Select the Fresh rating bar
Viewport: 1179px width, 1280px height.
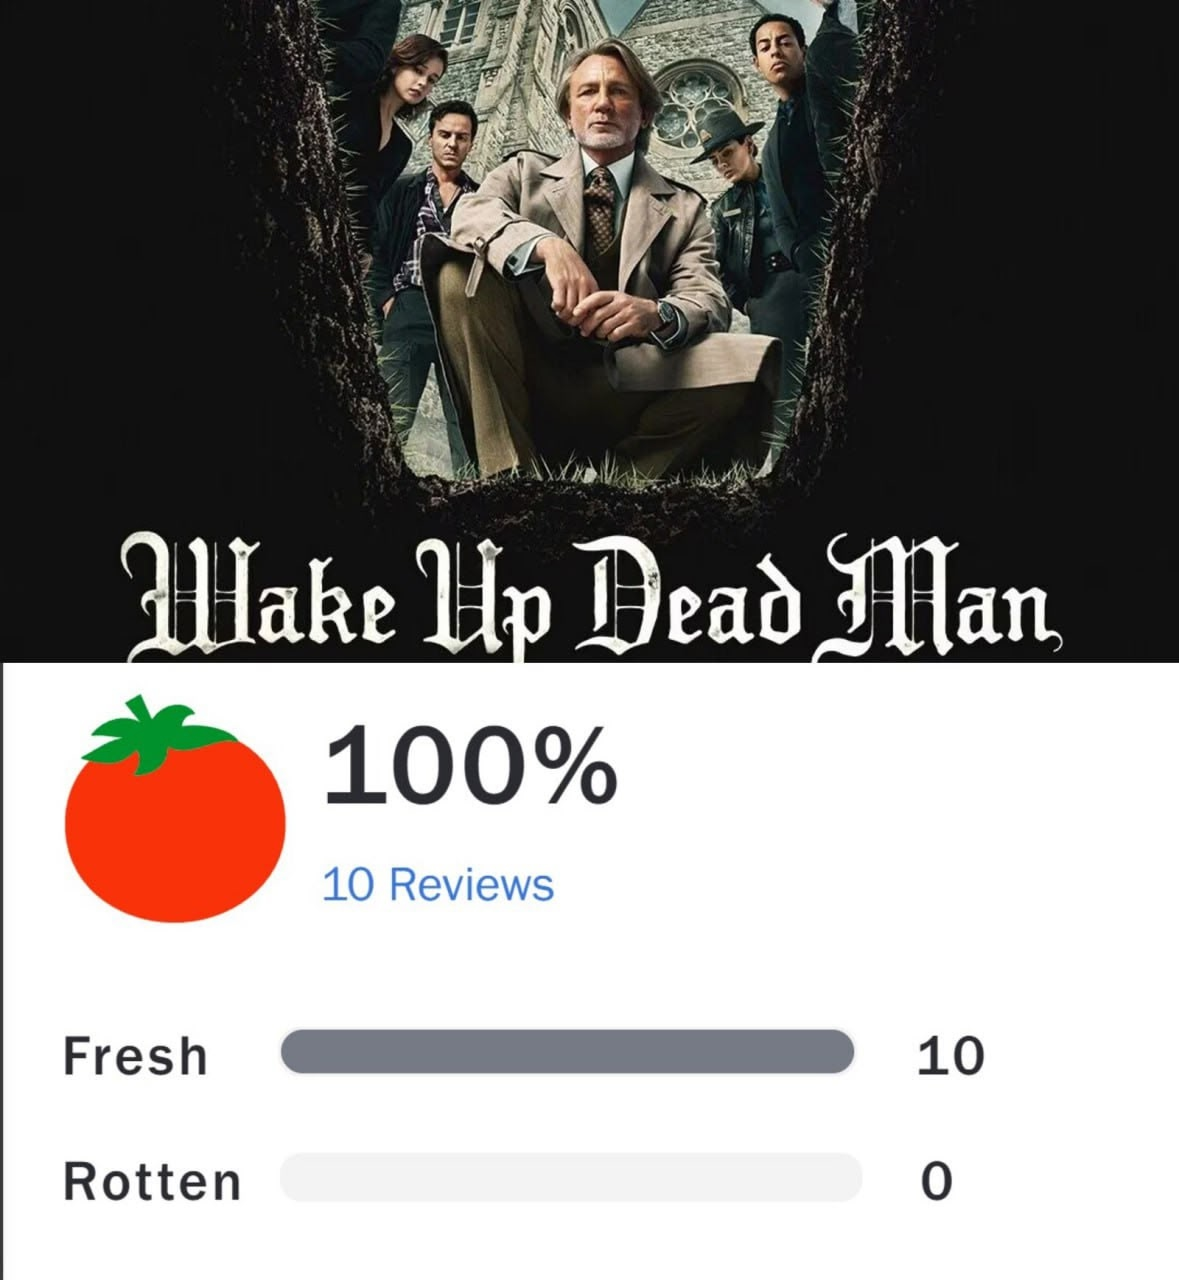click(568, 1052)
